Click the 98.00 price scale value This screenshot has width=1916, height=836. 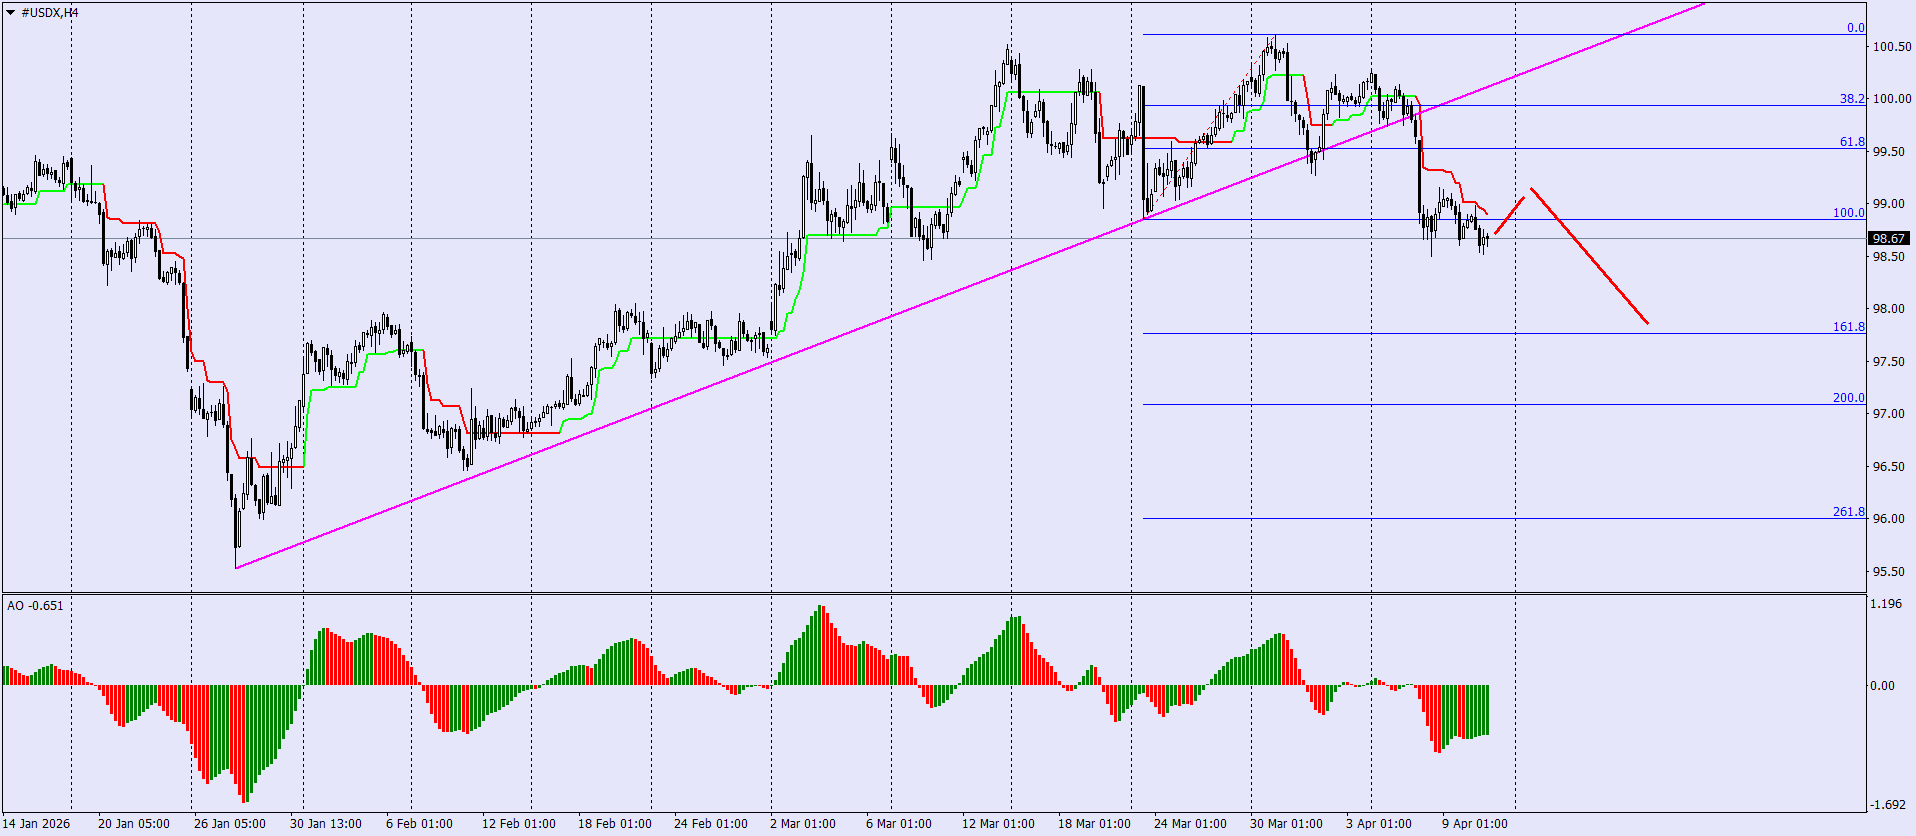coord(1889,309)
